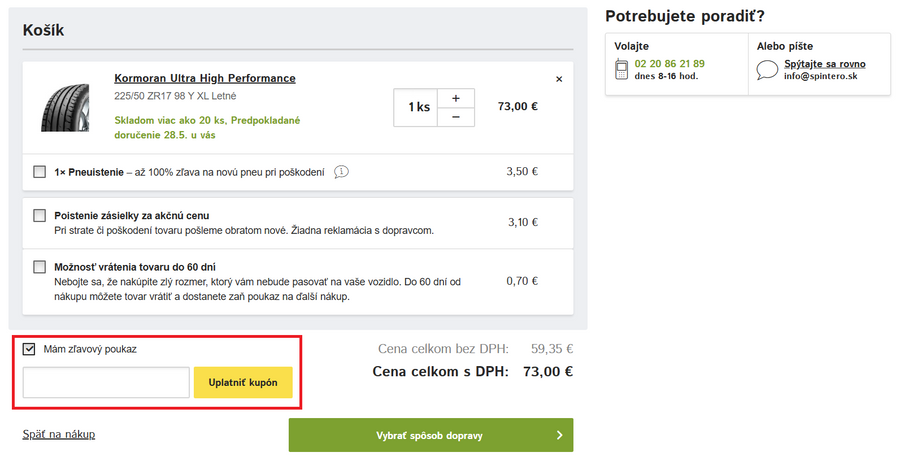The height and width of the screenshot is (461, 900).
Task: Click the chat bubble icon under Alebo píšte
Action: [x=767, y=70]
